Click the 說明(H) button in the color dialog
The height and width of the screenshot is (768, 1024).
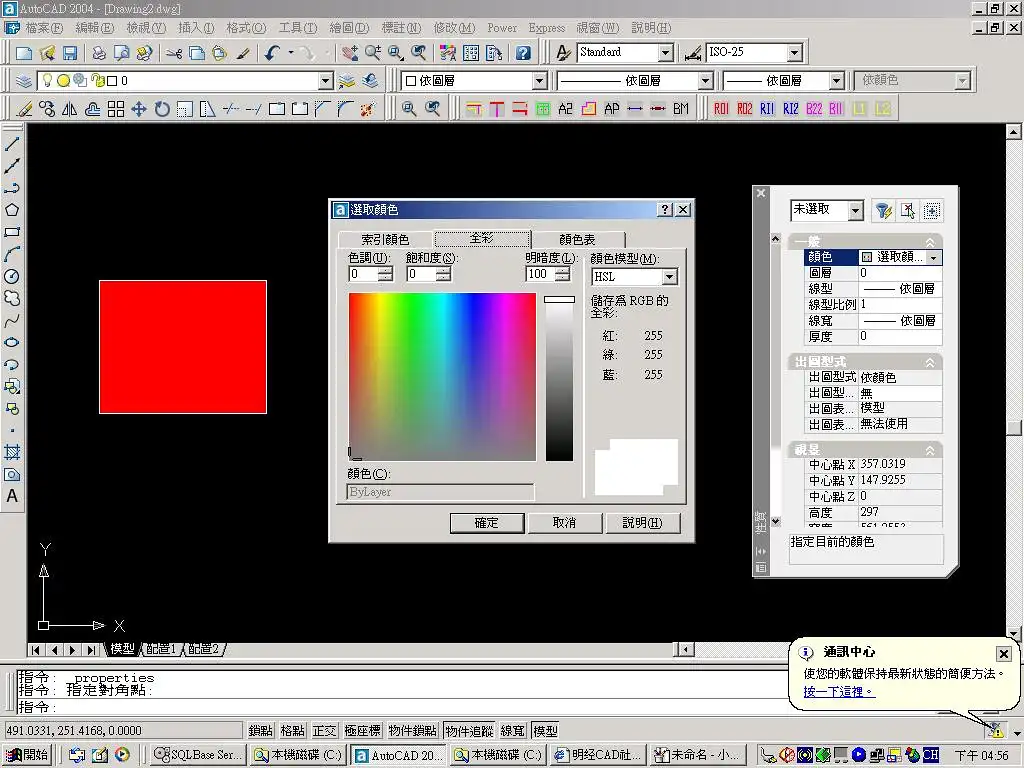[x=643, y=523]
